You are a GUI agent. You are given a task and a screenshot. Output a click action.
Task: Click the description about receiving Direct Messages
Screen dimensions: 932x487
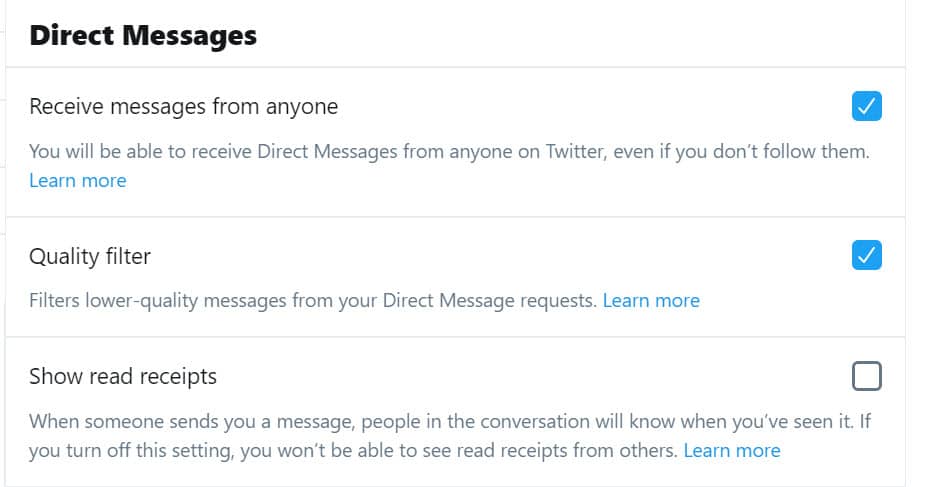[450, 152]
